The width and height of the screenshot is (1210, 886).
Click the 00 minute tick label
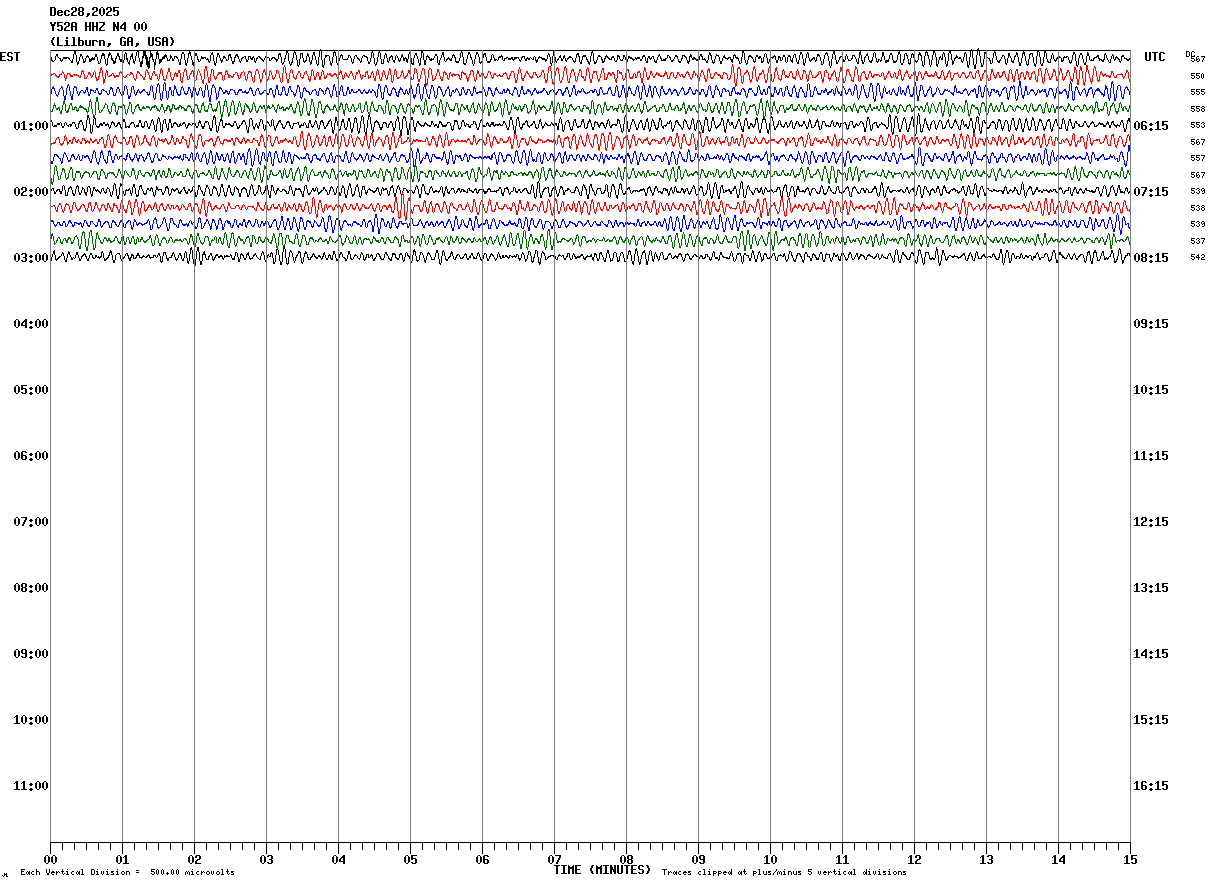50,860
